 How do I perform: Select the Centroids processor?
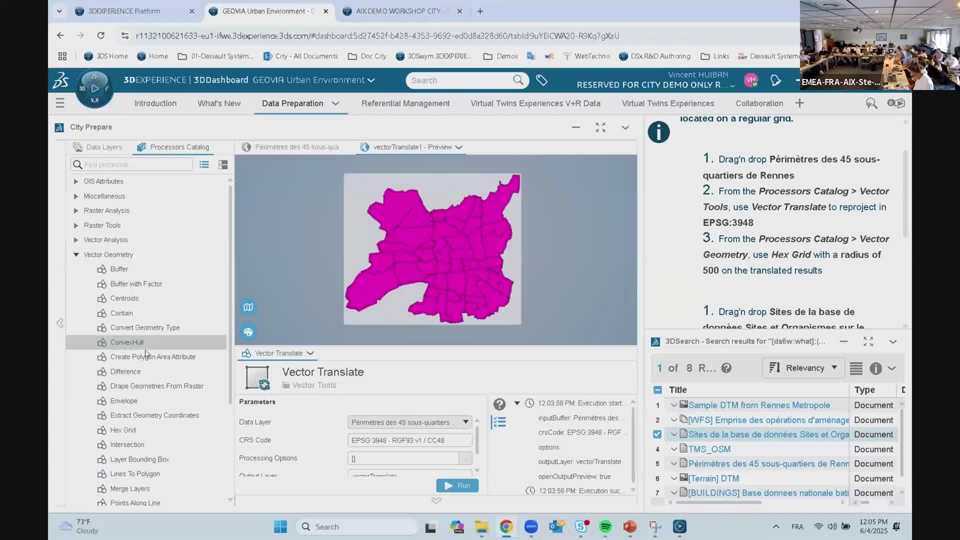click(x=124, y=299)
